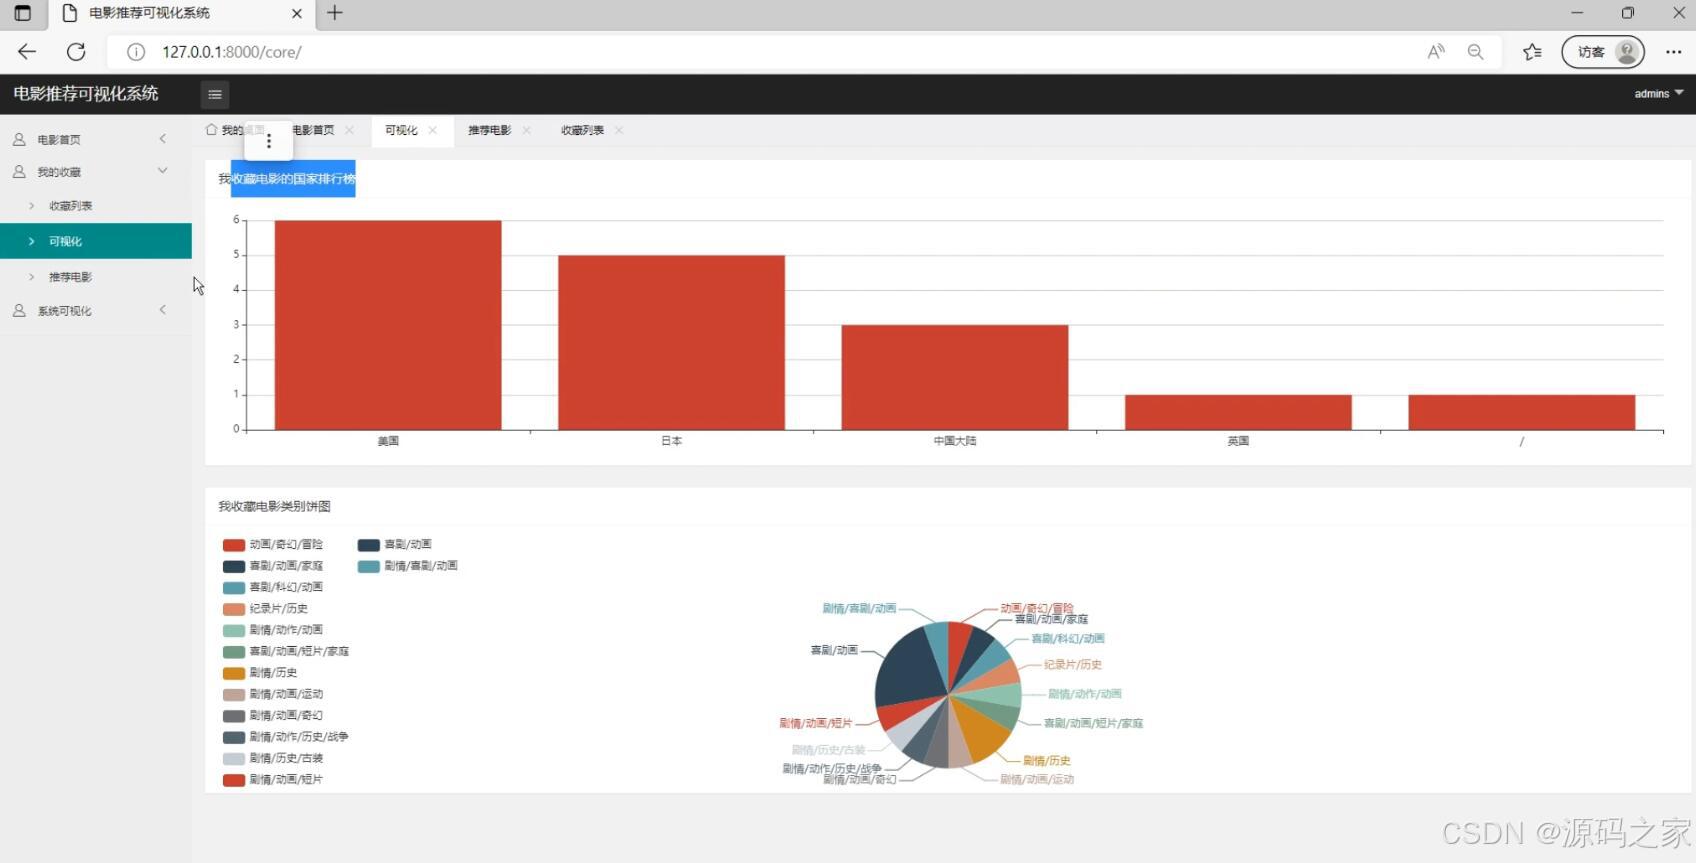Select 可视化 in the sidebar

click(x=96, y=241)
